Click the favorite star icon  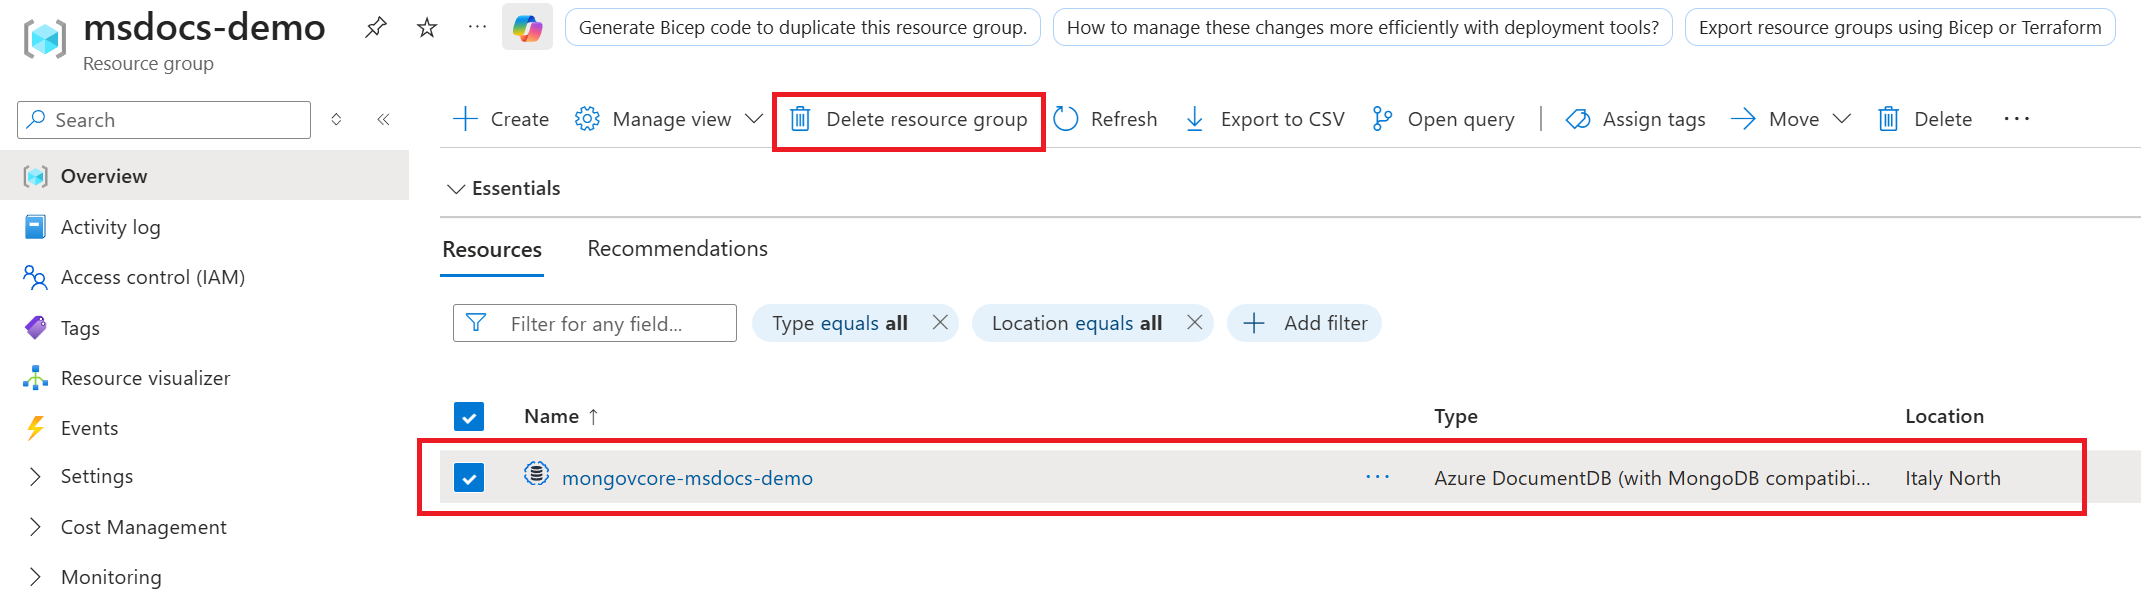coord(427,27)
